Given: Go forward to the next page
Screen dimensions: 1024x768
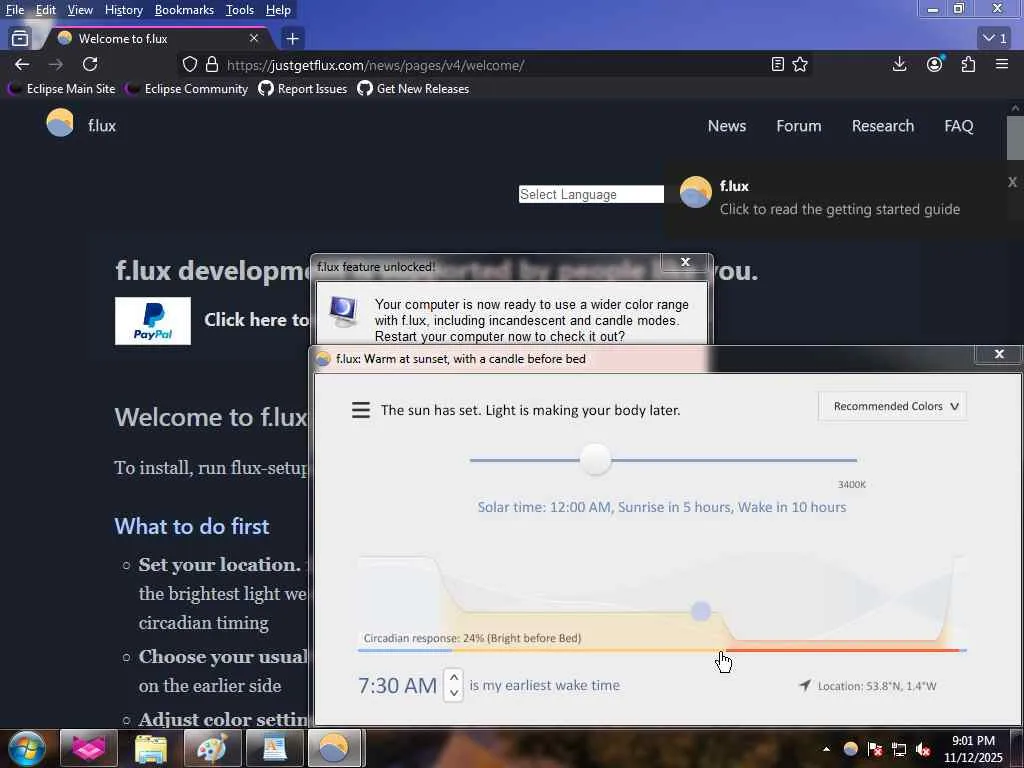Looking at the screenshot, I should click(x=56, y=65).
